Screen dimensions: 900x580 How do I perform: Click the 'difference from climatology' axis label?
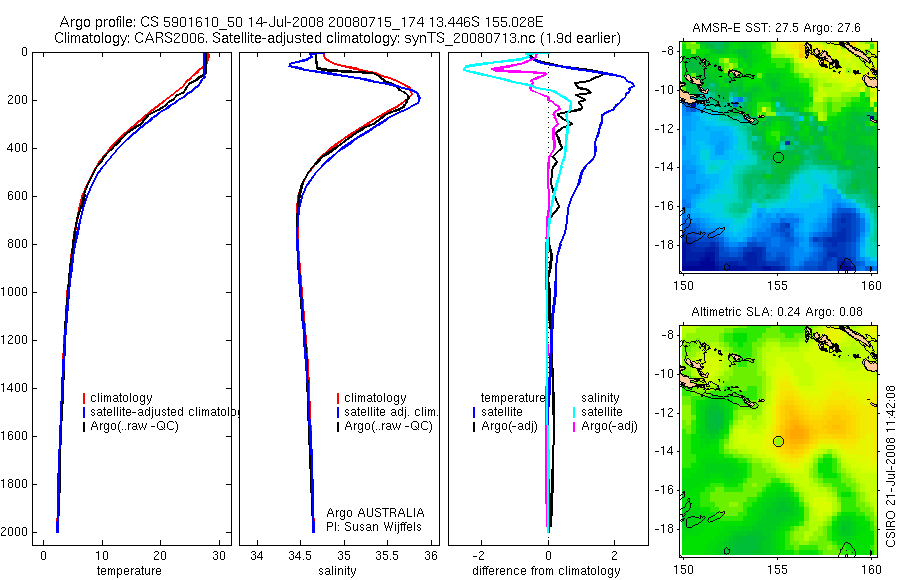[546, 571]
